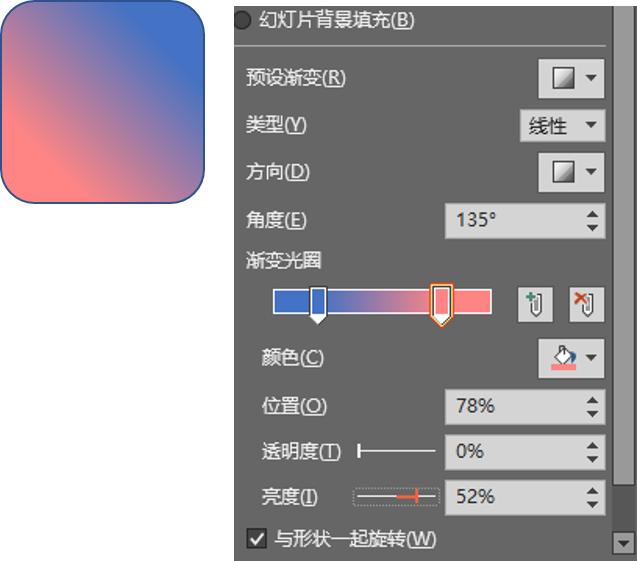Image resolution: width=637 pixels, height=561 pixels.
Task: Increase the angle value with up arrow
Action: pyautogui.click(x=594, y=214)
